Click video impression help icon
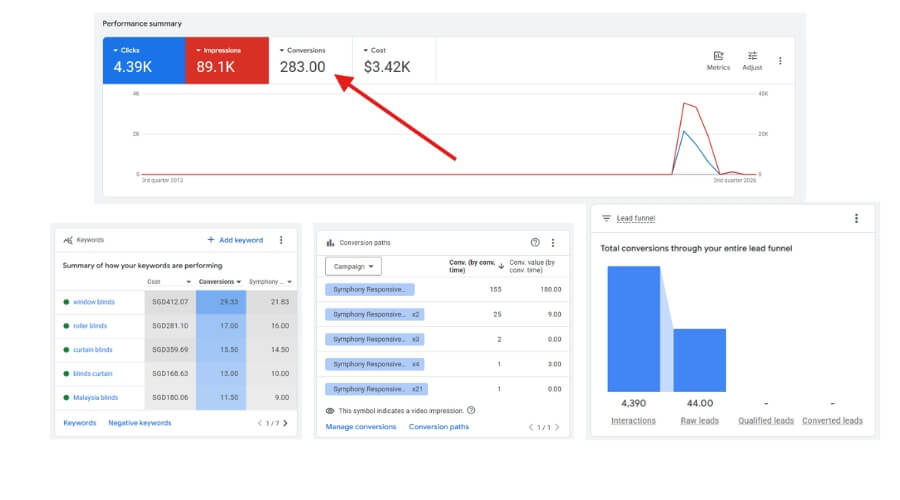This screenshot has height=500, width=900. click(x=471, y=410)
